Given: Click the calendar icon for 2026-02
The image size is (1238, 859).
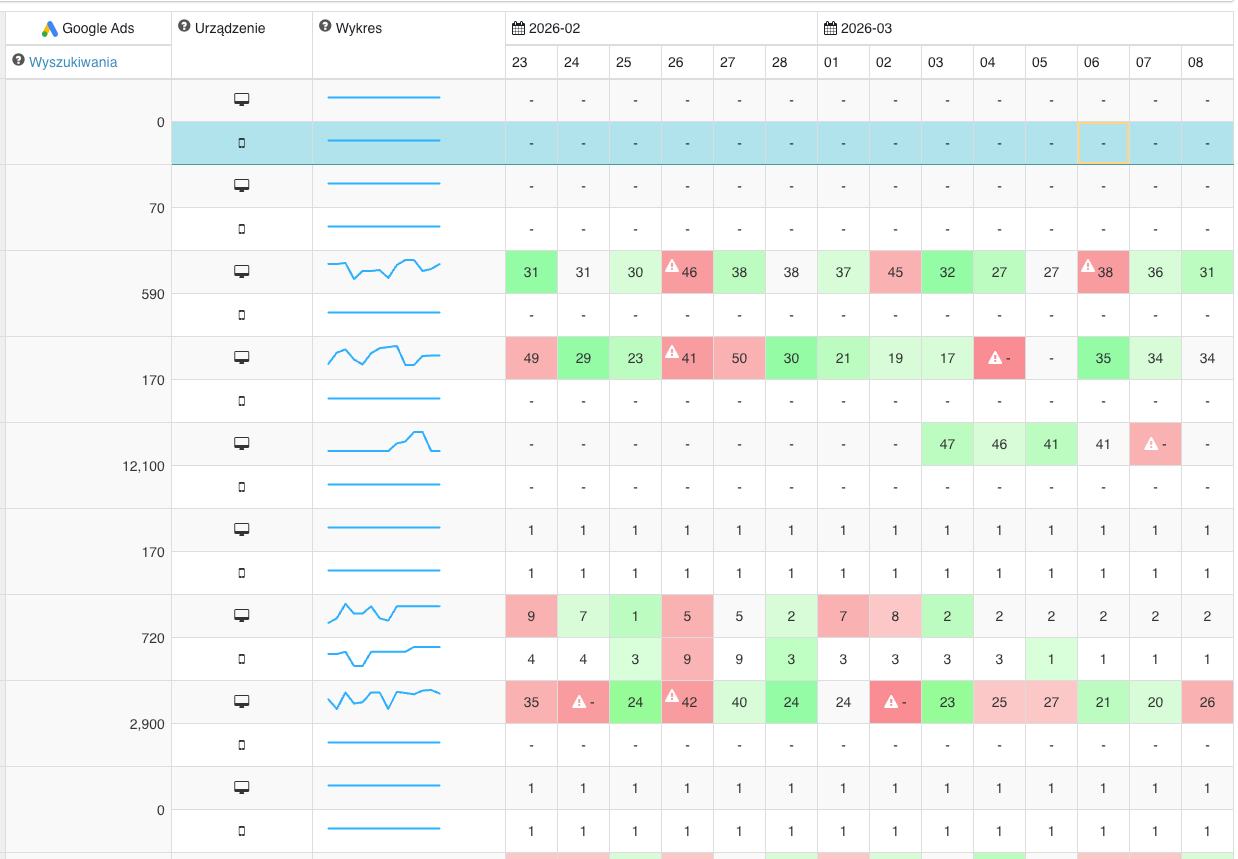Looking at the screenshot, I should (x=518, y=27).
